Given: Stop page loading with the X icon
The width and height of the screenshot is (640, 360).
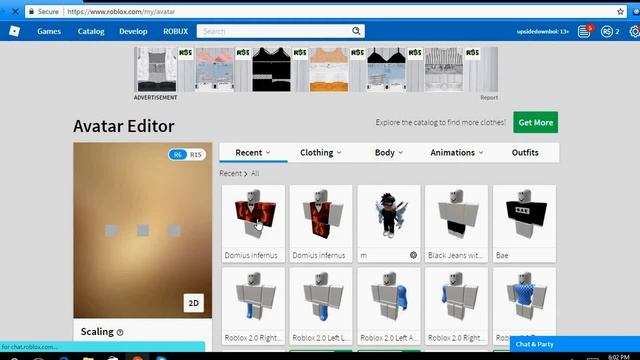Looking at the screenshot, I should pos(16,11).
